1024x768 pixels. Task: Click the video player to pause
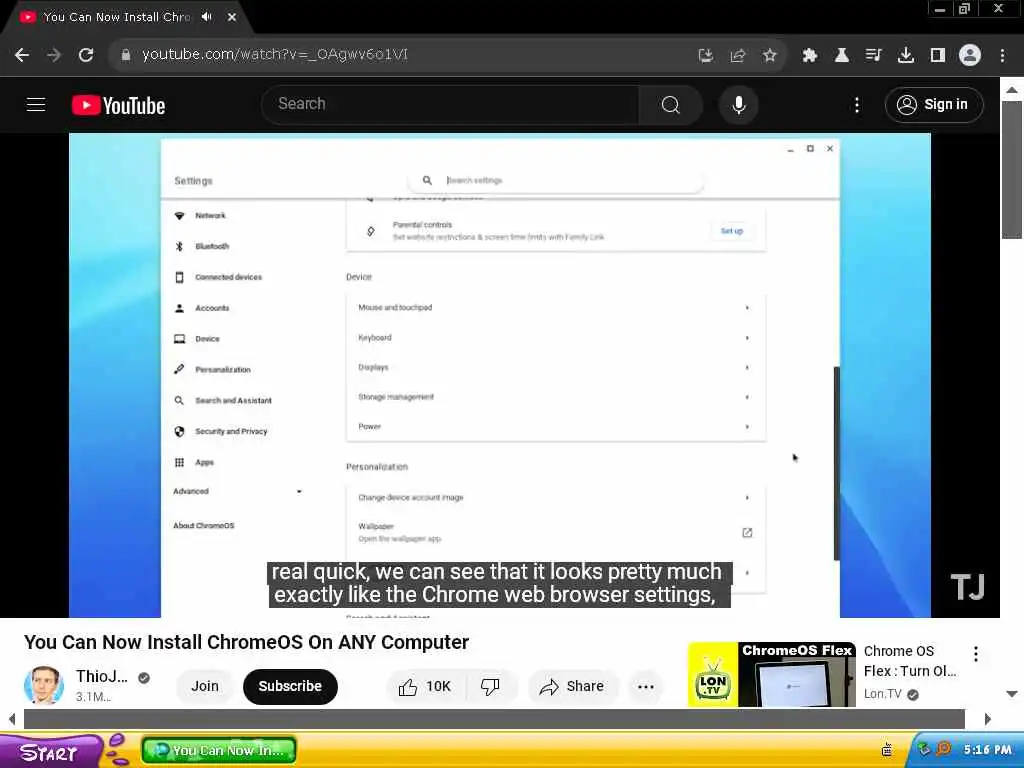click(500, 376)
